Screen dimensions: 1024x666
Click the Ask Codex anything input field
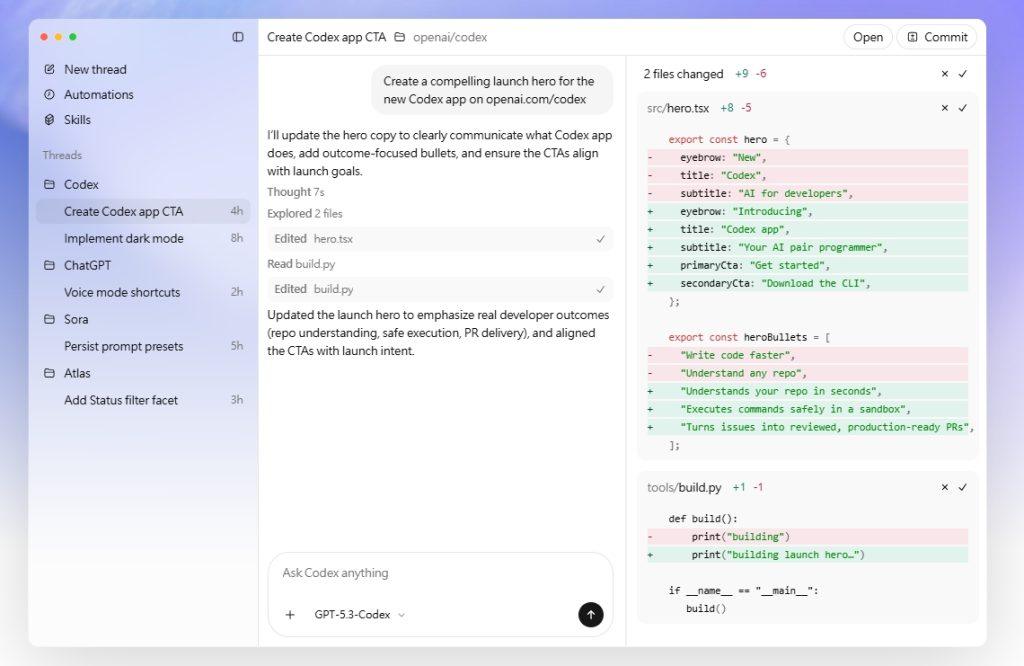(x=440, y=573)
